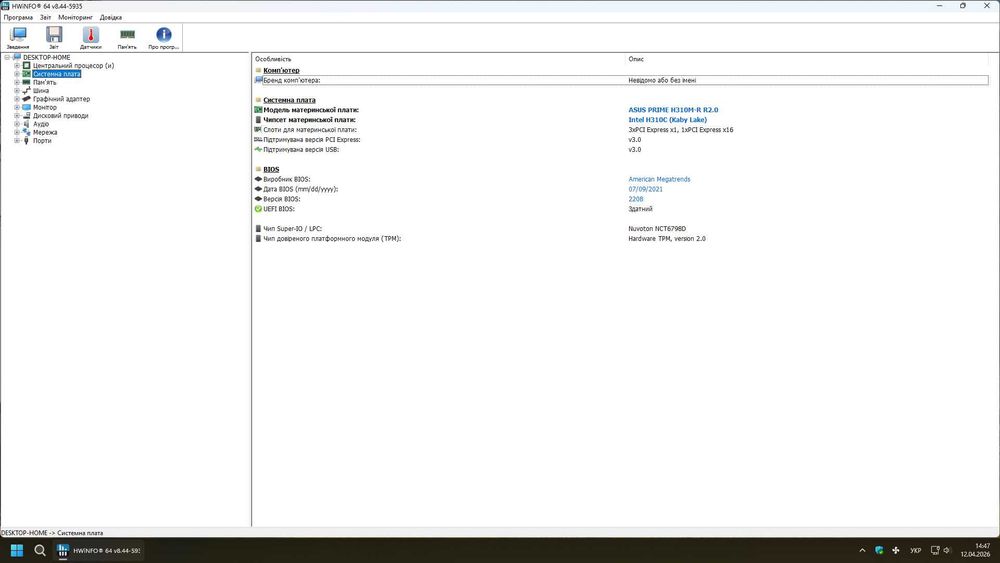
Task: Show hidden tray icons chevron
Action: (862, 550)
